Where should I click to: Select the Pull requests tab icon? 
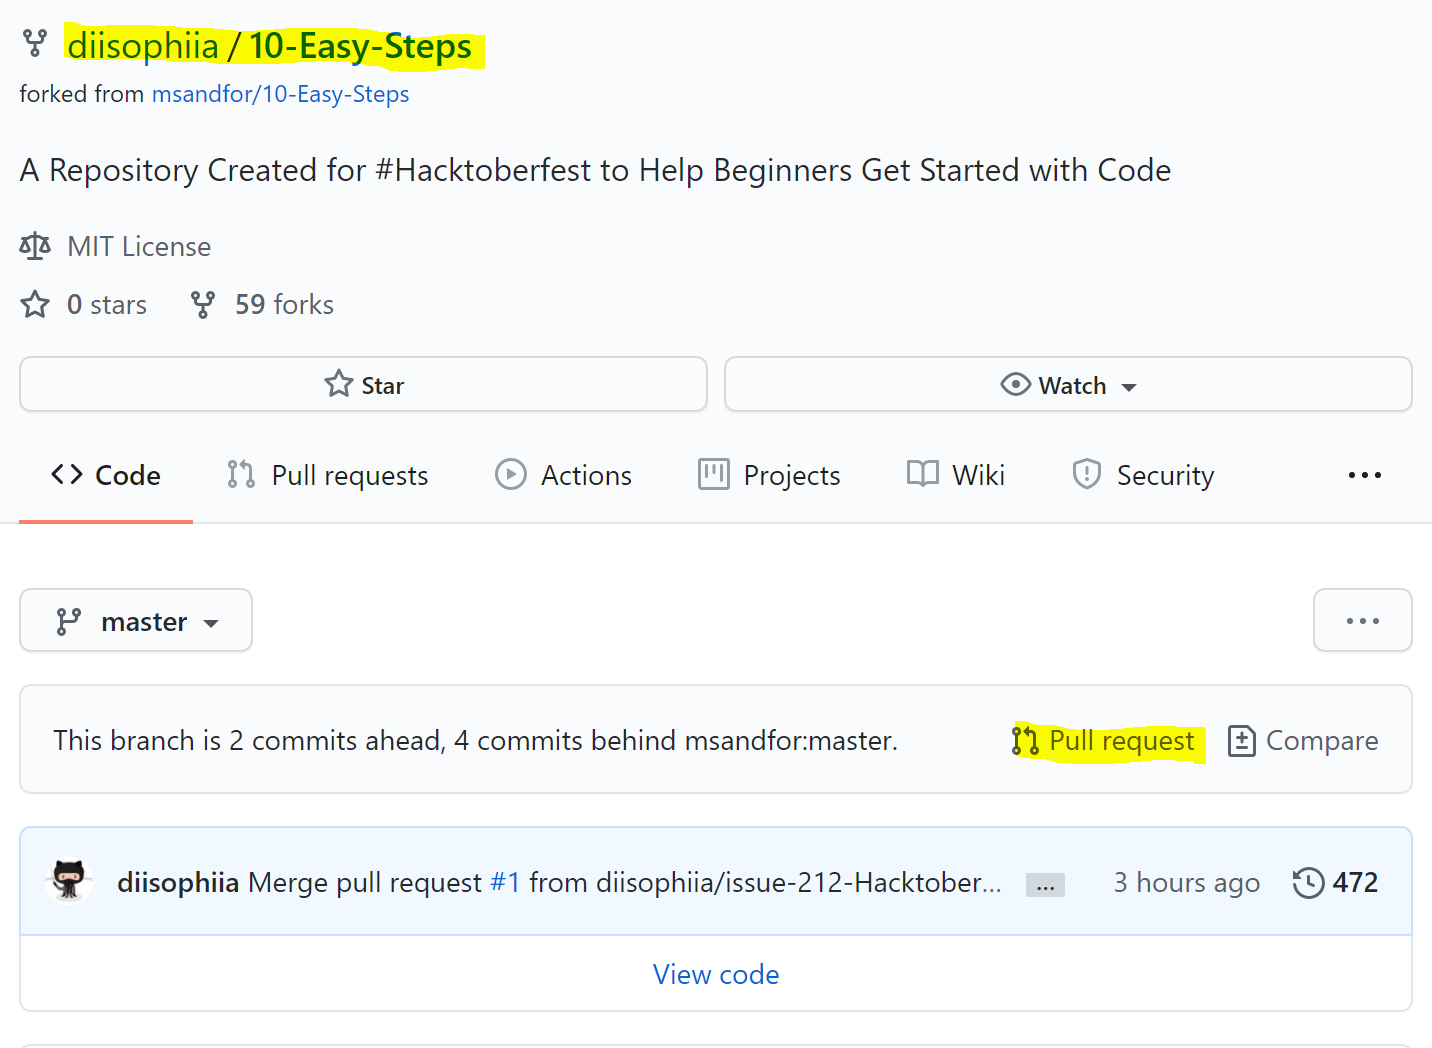click(x=240, y=474)
